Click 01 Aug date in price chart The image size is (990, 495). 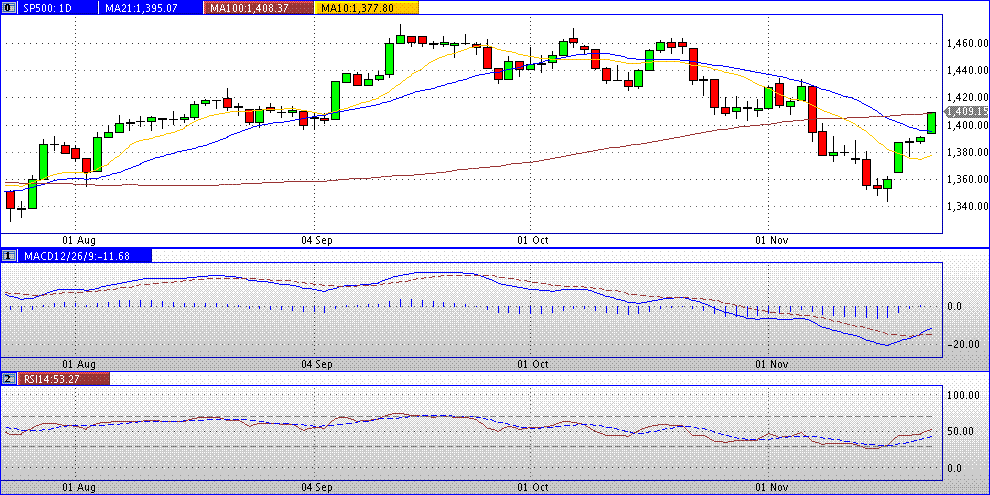79,241
